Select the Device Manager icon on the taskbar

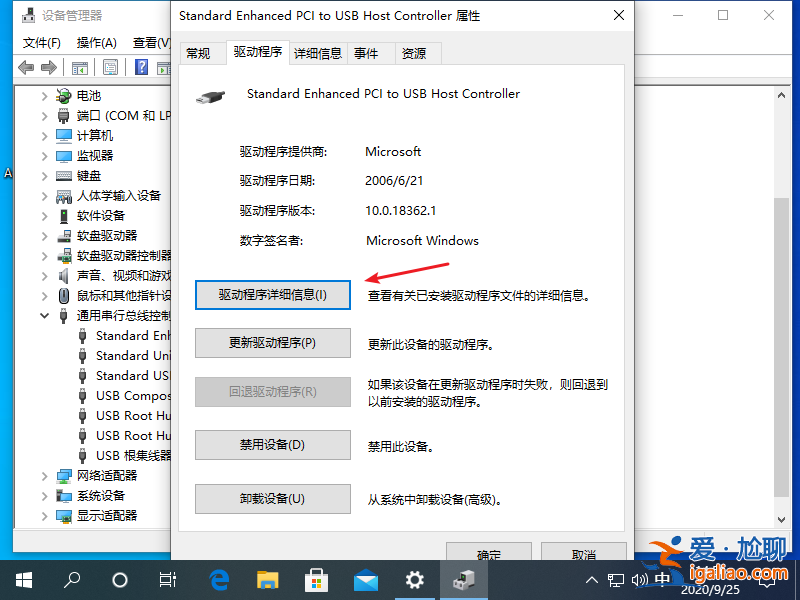[464, 578]
